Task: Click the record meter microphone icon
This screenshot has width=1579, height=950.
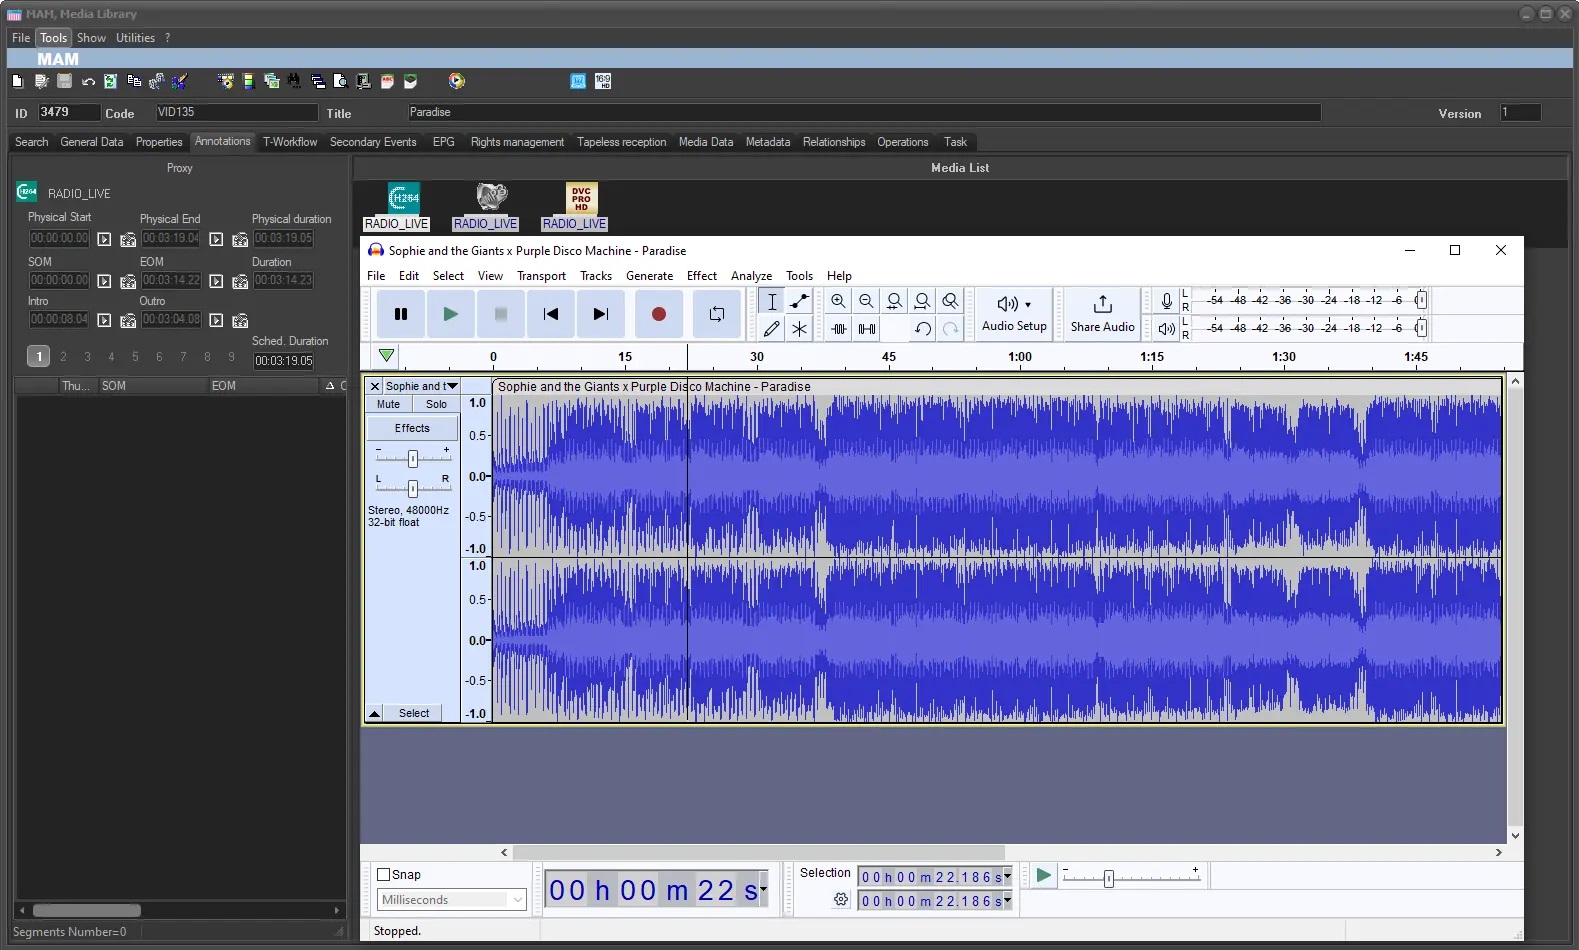Action: [x=1166, y=300]
